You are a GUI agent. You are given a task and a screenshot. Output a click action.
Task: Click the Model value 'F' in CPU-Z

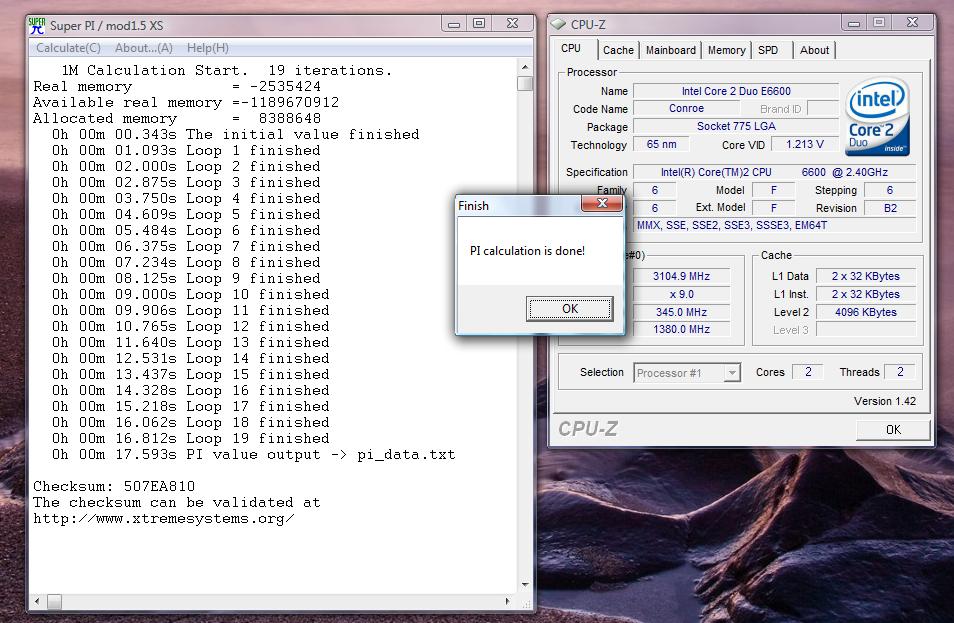[x=773, y=190]
